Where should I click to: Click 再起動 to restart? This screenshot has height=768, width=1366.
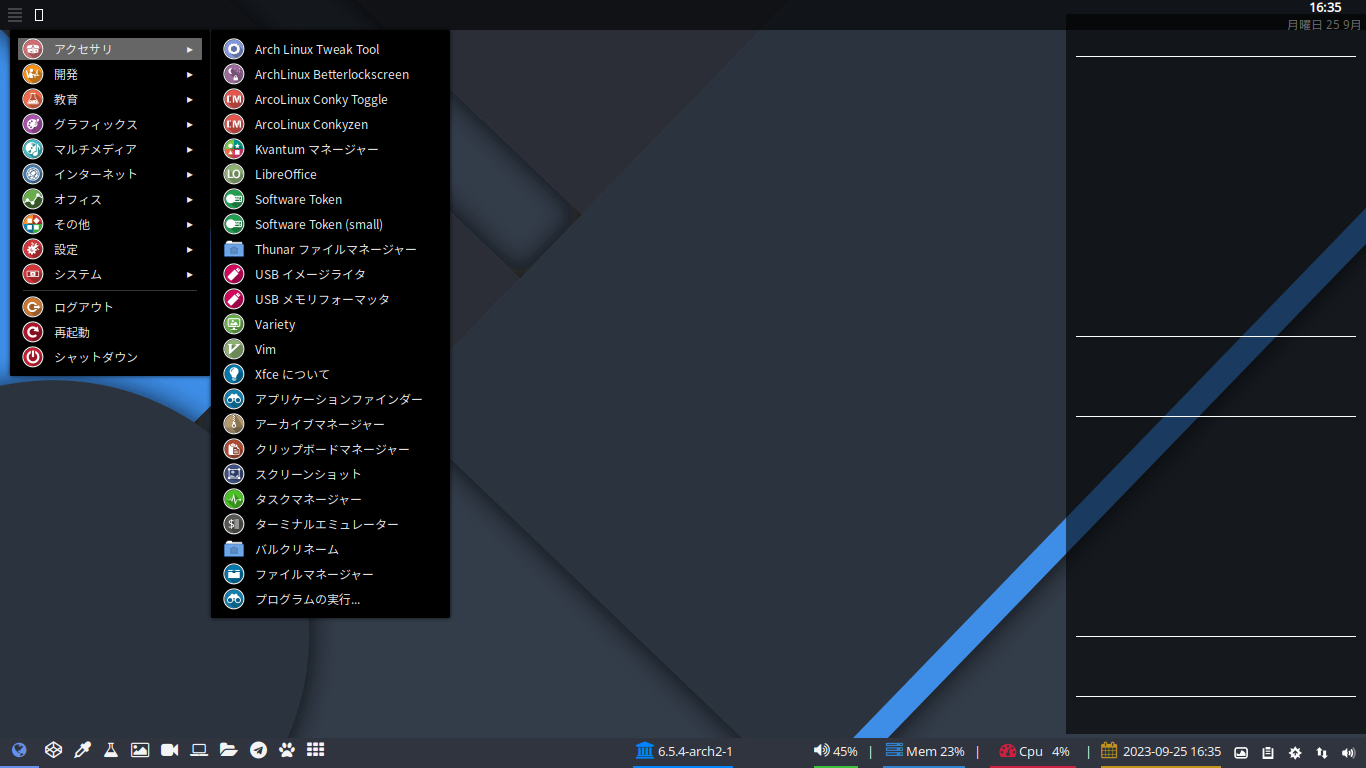coord(110,332)
